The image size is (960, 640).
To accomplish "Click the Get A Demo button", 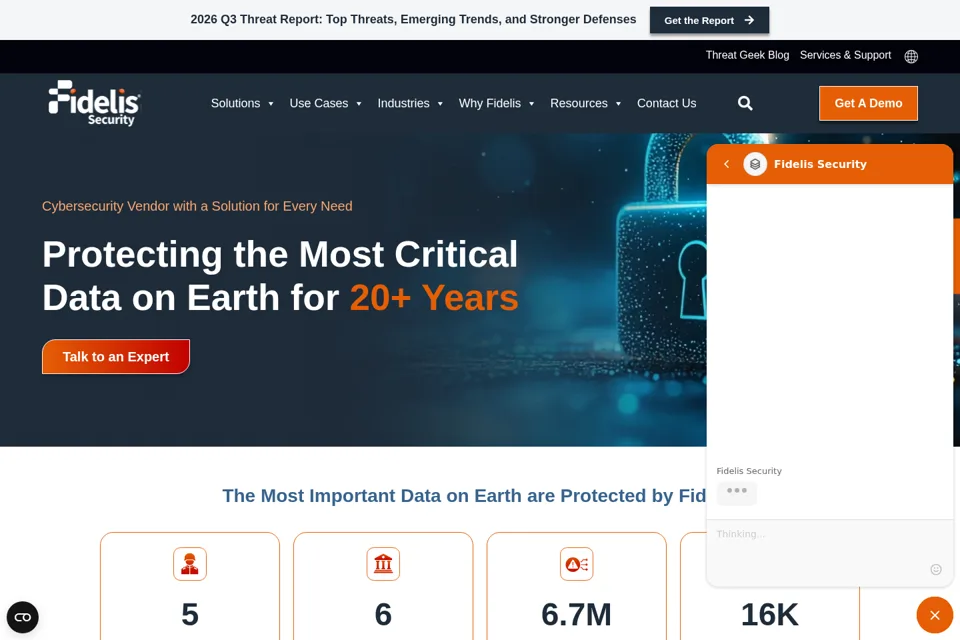I will [868, 104].
